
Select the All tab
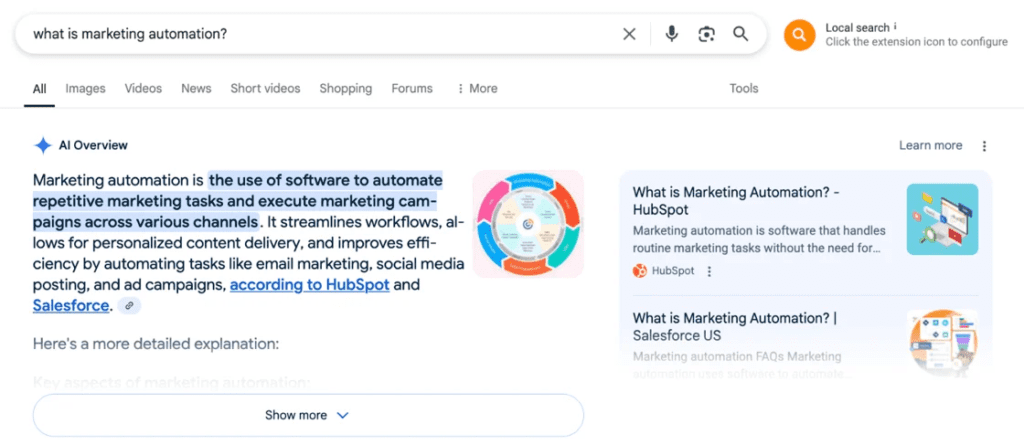40,88
